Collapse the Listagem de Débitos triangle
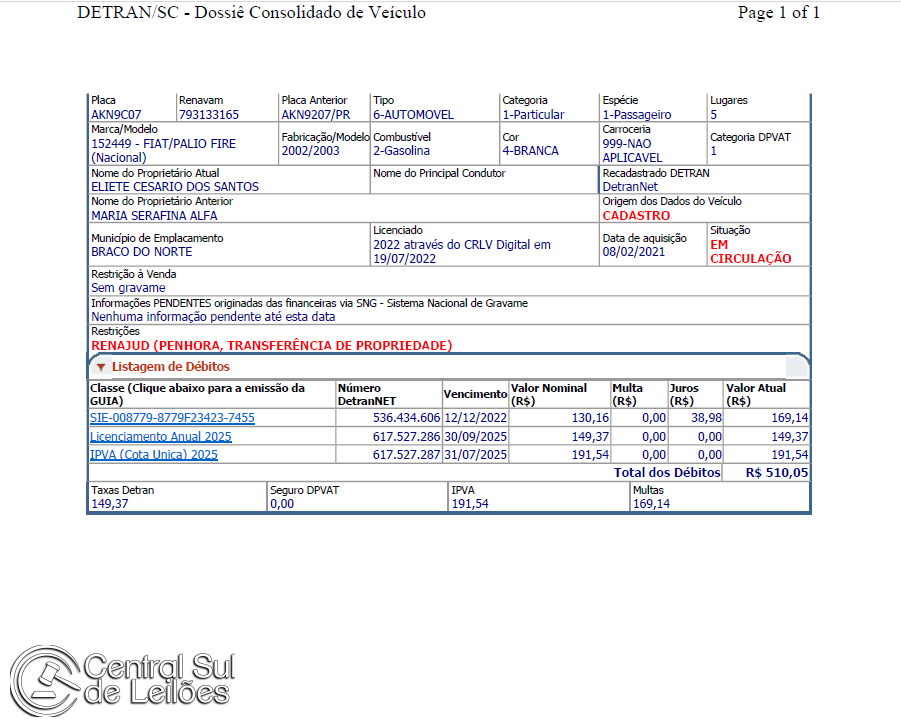The width and height of the screenshot is (901, 727). click(101, 367)
